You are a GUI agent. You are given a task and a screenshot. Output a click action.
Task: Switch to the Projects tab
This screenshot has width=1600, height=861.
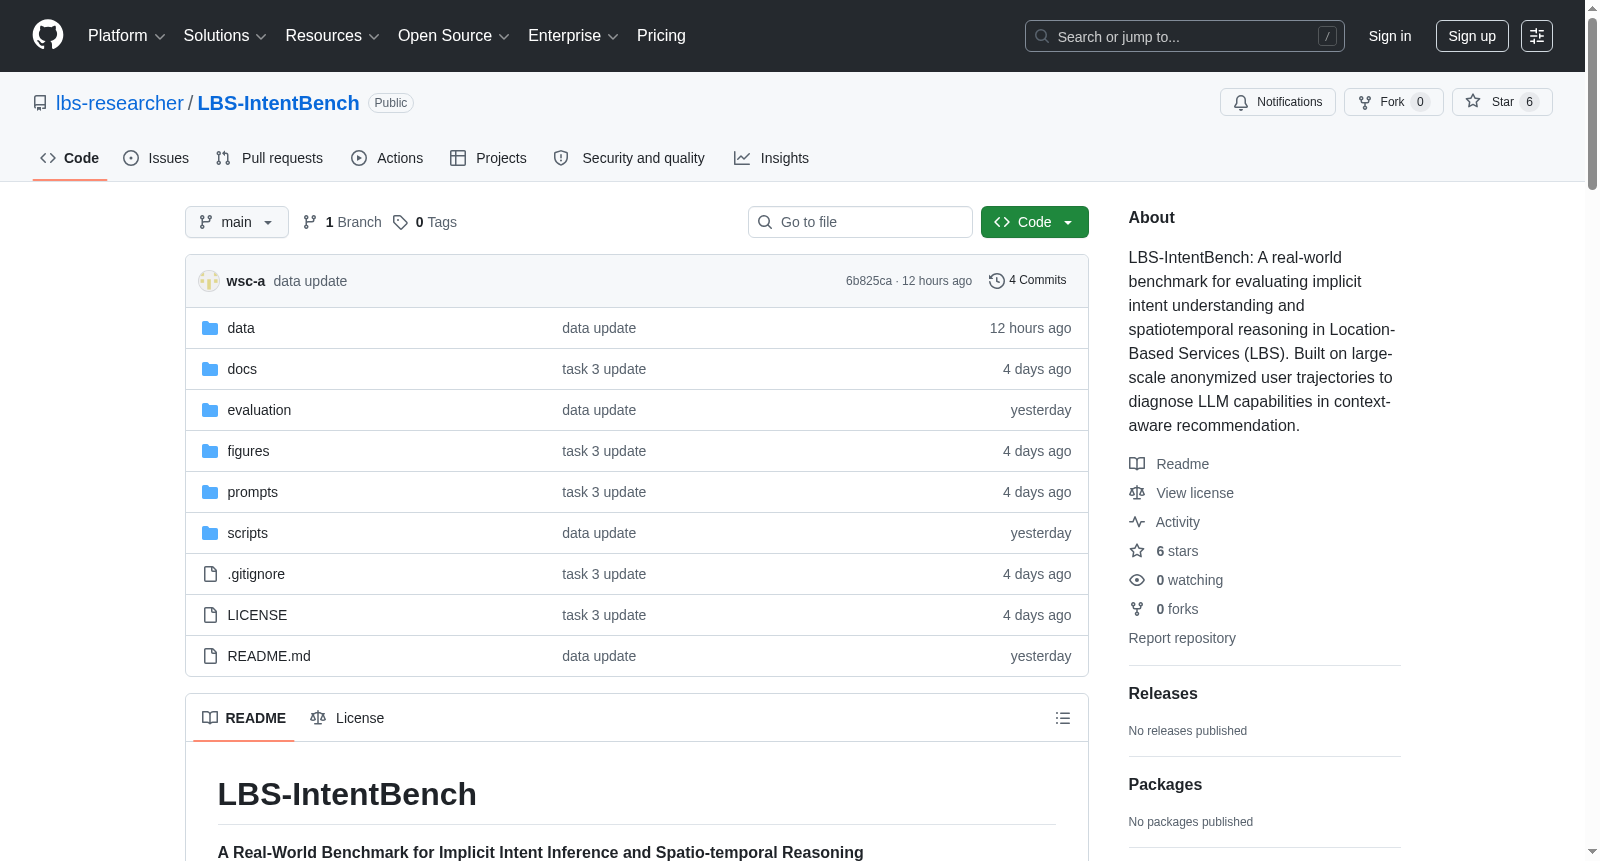488,158
